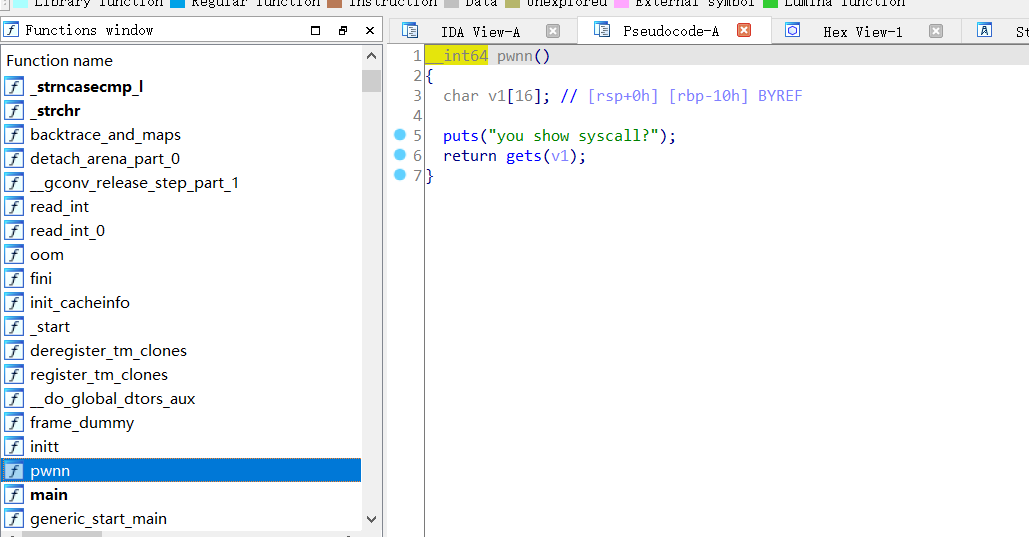Click the up arrow of functions scrollbar

[x=371, y=56]
